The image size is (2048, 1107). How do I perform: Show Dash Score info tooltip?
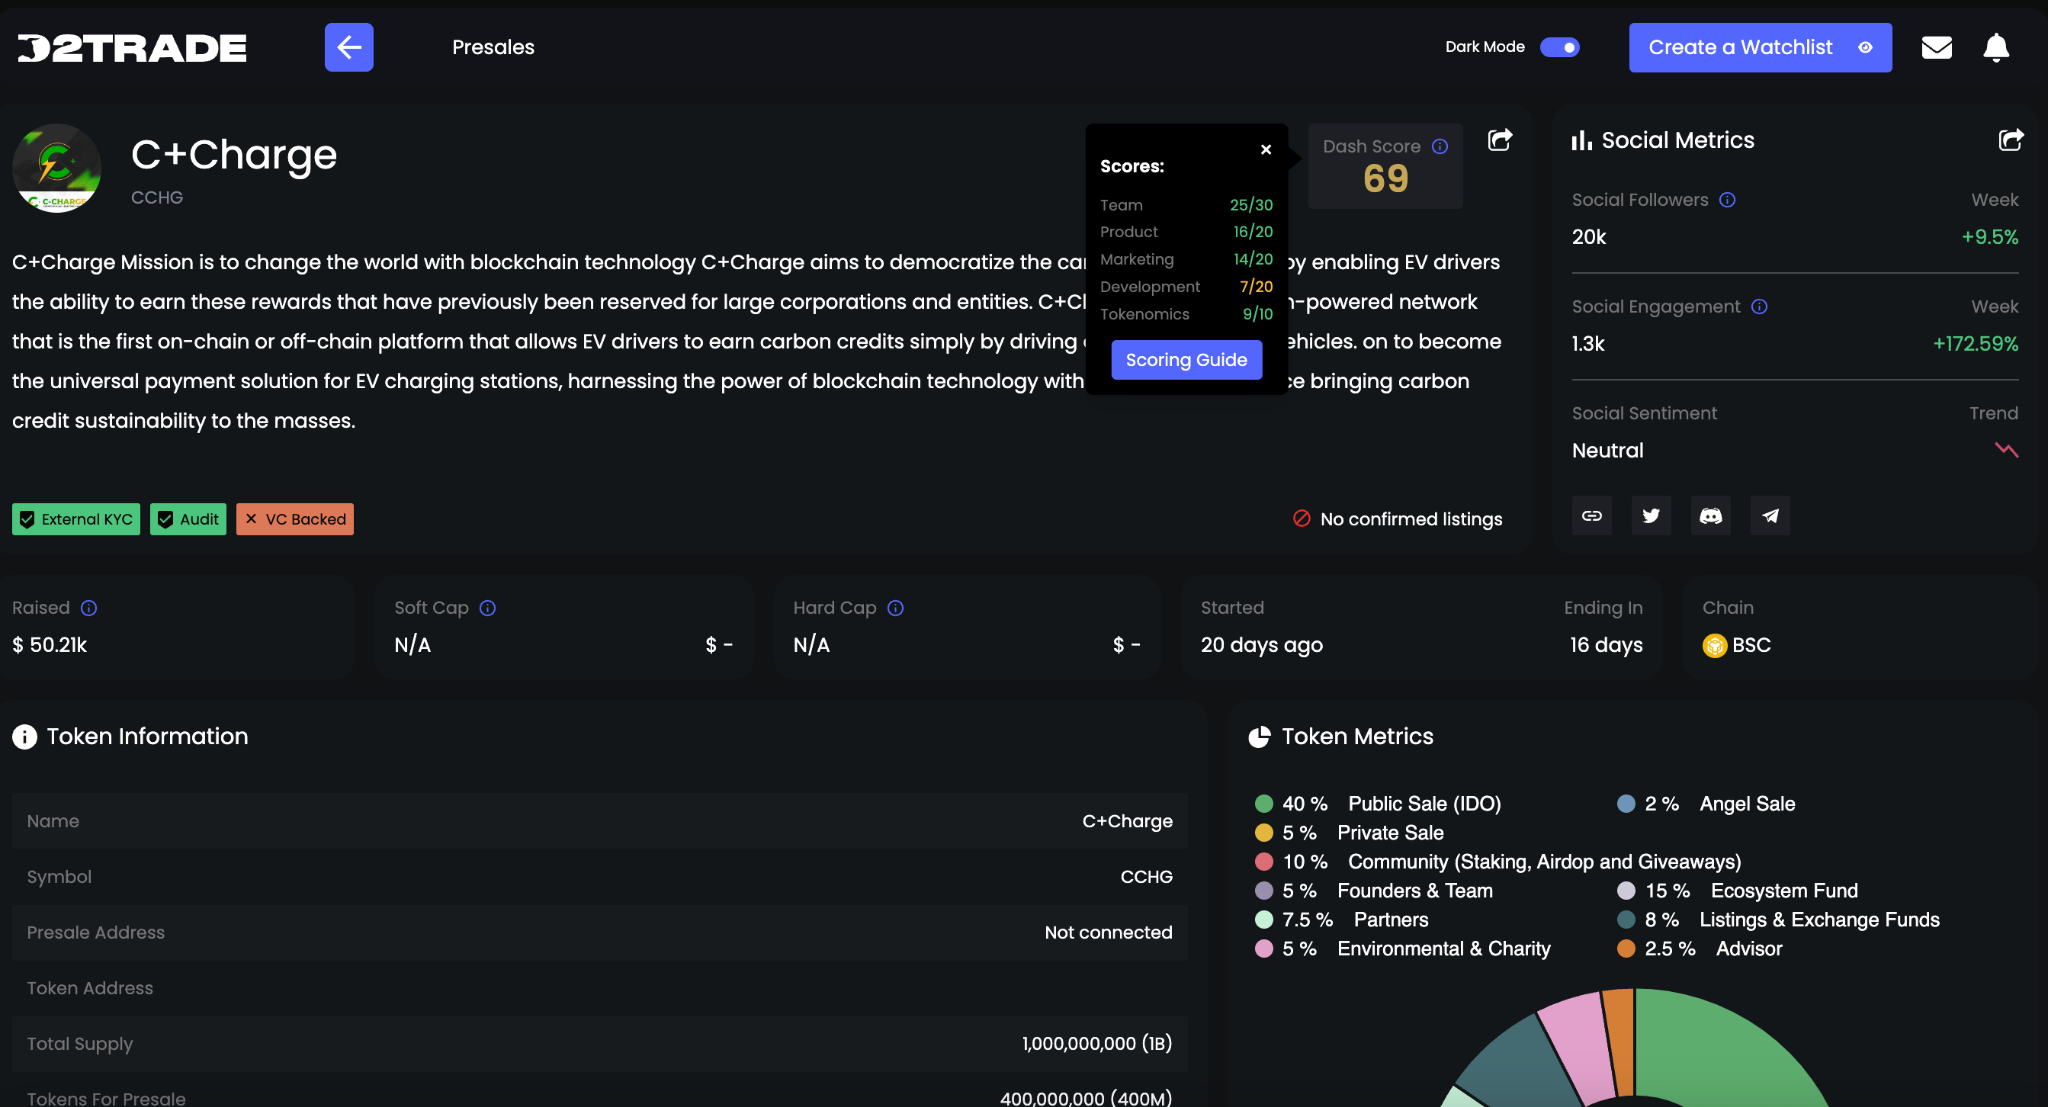tap(1440, 146)
